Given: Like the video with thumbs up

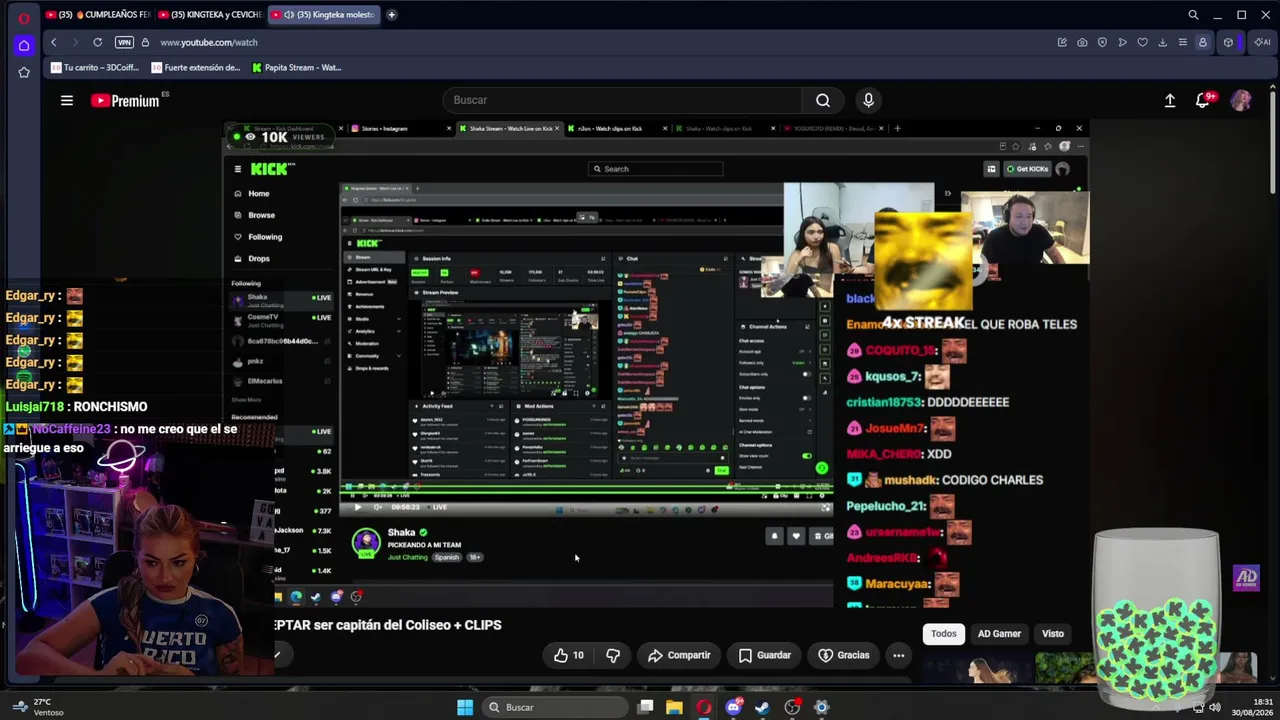Looking at the screenshot, I should pos(569,655).
